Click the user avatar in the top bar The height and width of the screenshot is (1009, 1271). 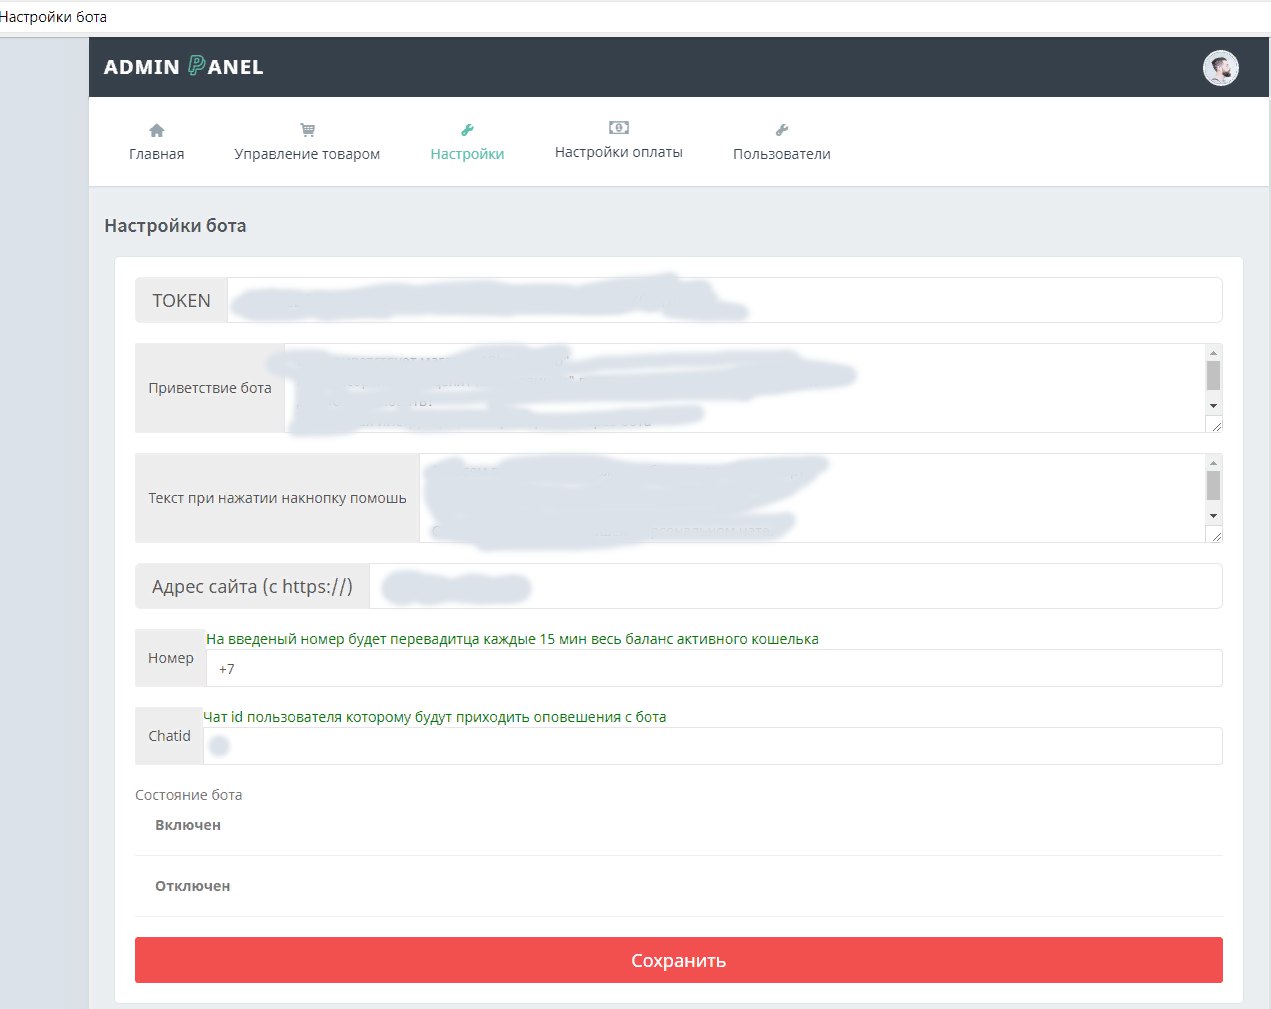point(1220,67)
